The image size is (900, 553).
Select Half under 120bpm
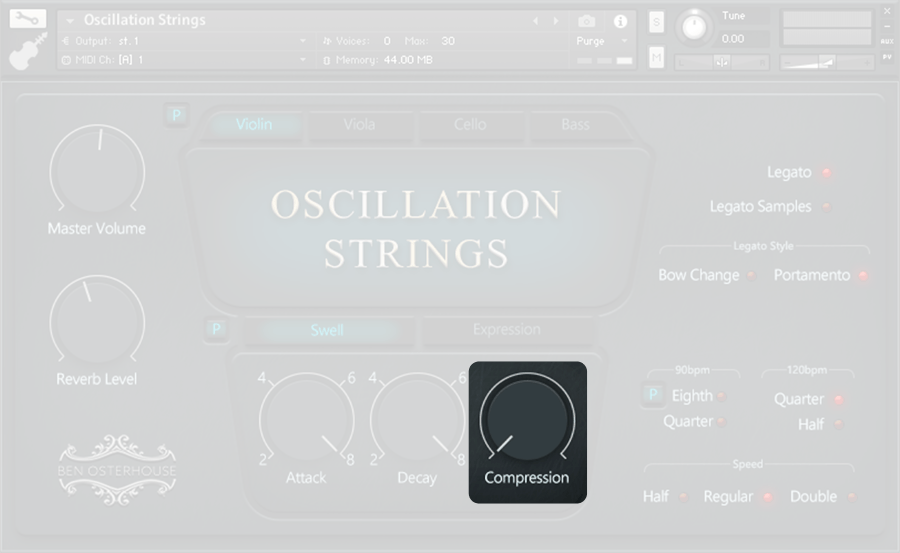click(839, 425)
